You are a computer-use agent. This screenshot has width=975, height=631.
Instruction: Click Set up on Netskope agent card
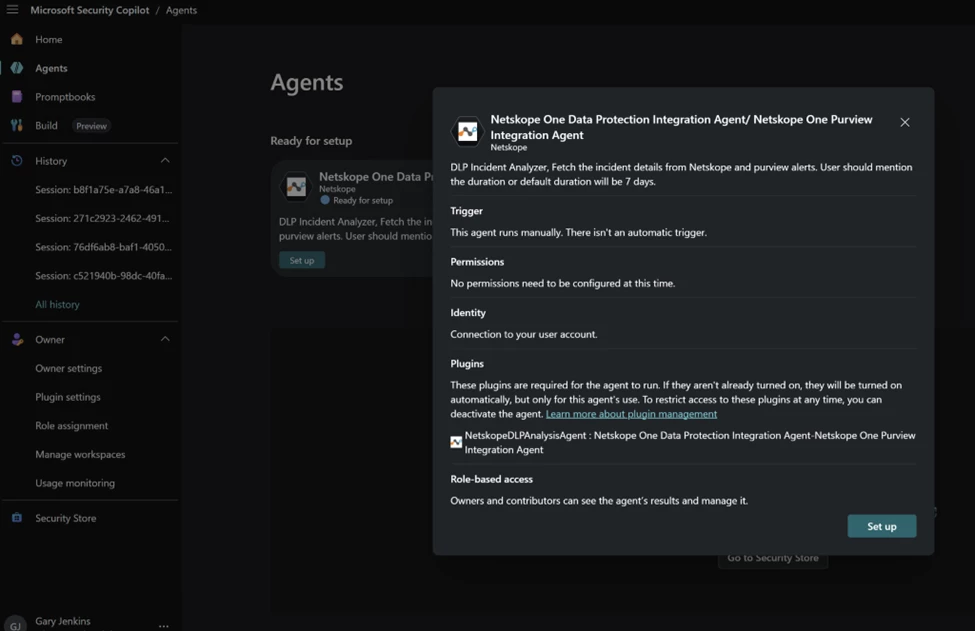(x=302, y=260)
